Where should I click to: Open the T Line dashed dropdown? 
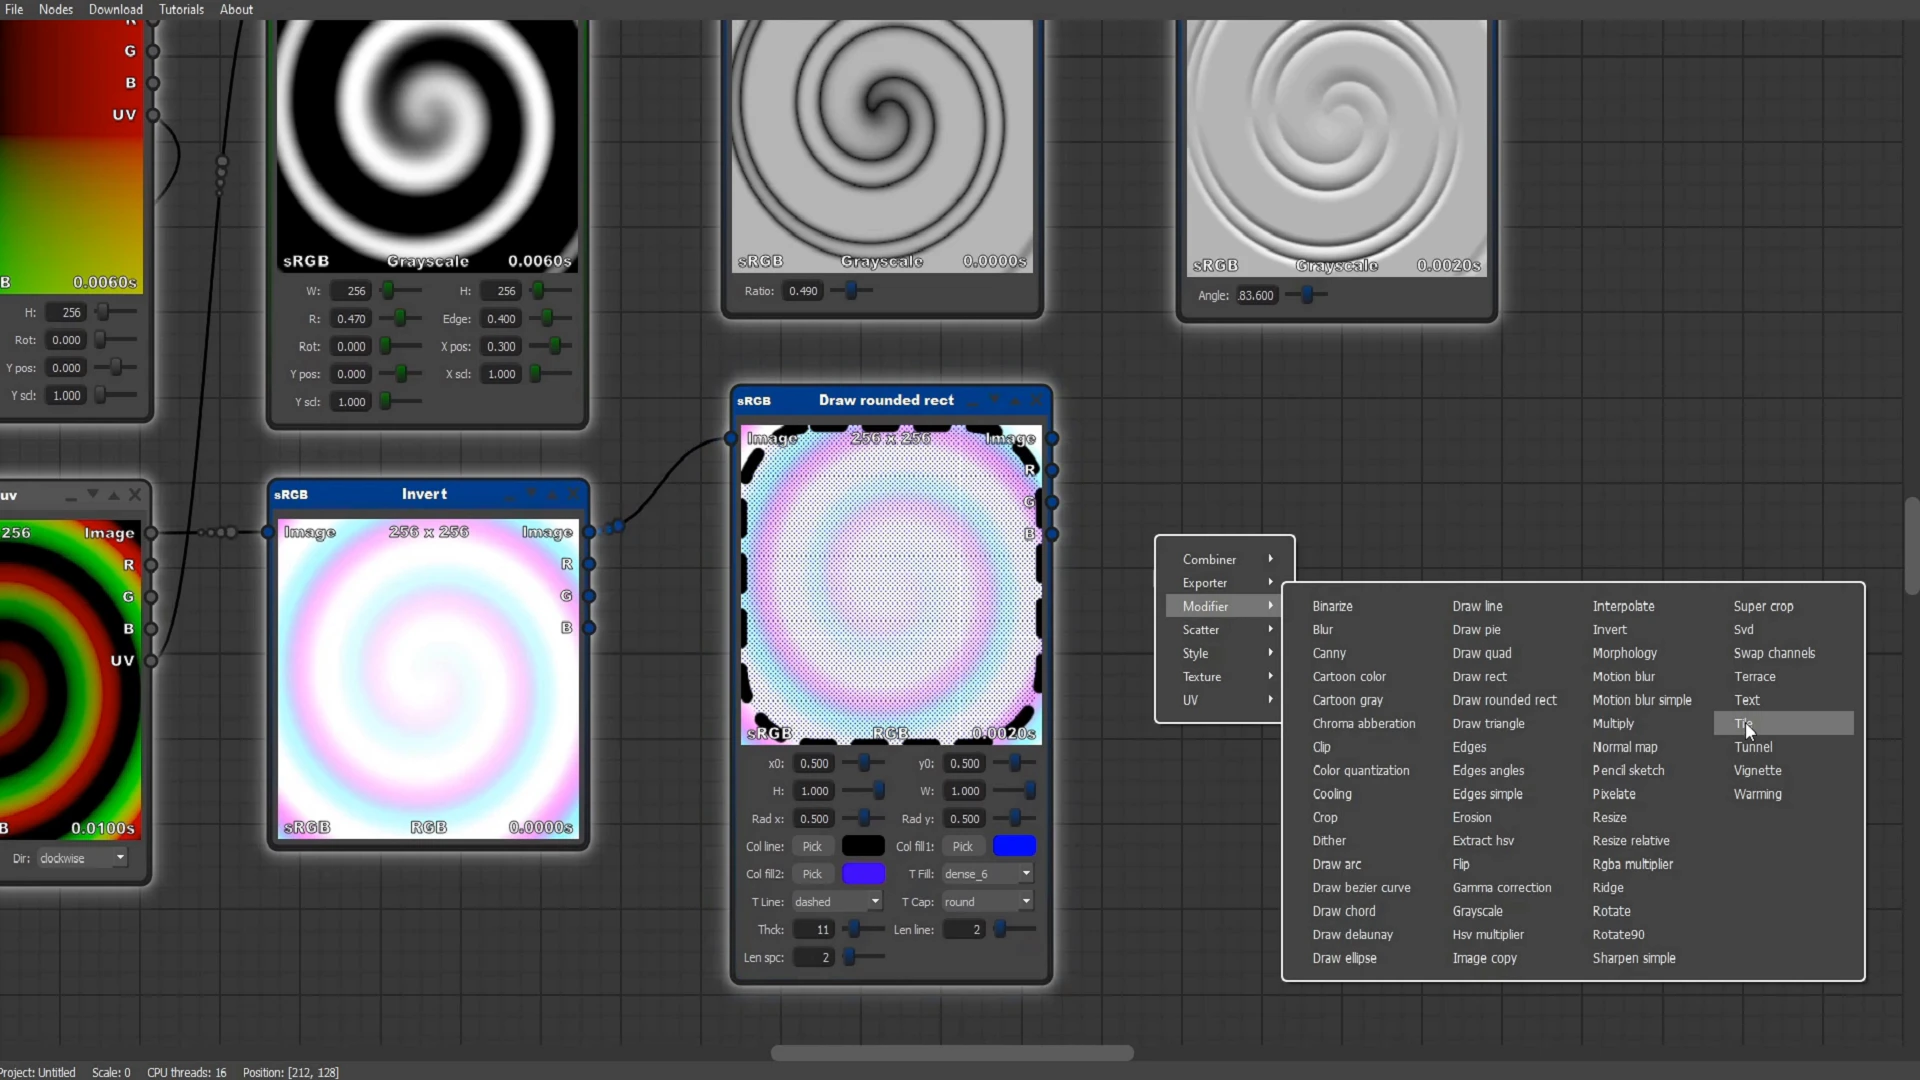tap(837, 902)
